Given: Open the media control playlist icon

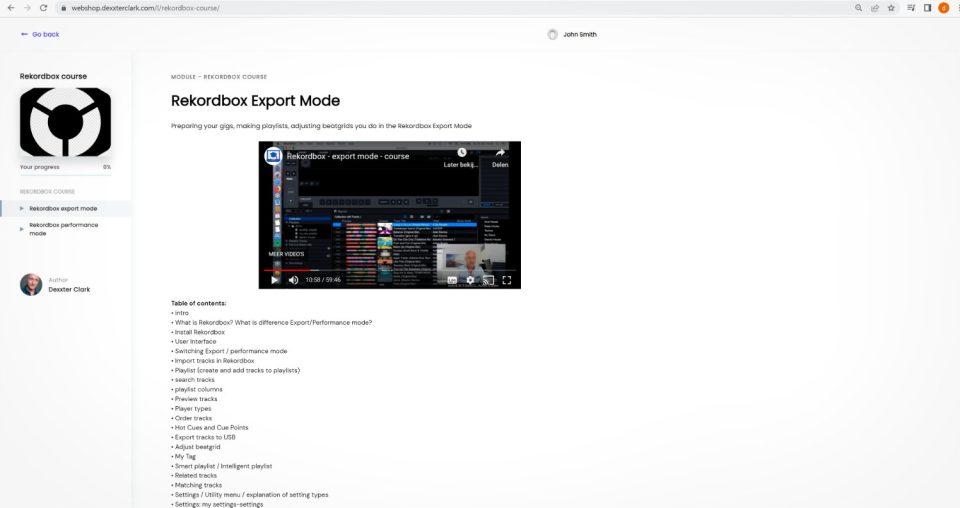Looking at the screenshot, I should tap(911, 8).
